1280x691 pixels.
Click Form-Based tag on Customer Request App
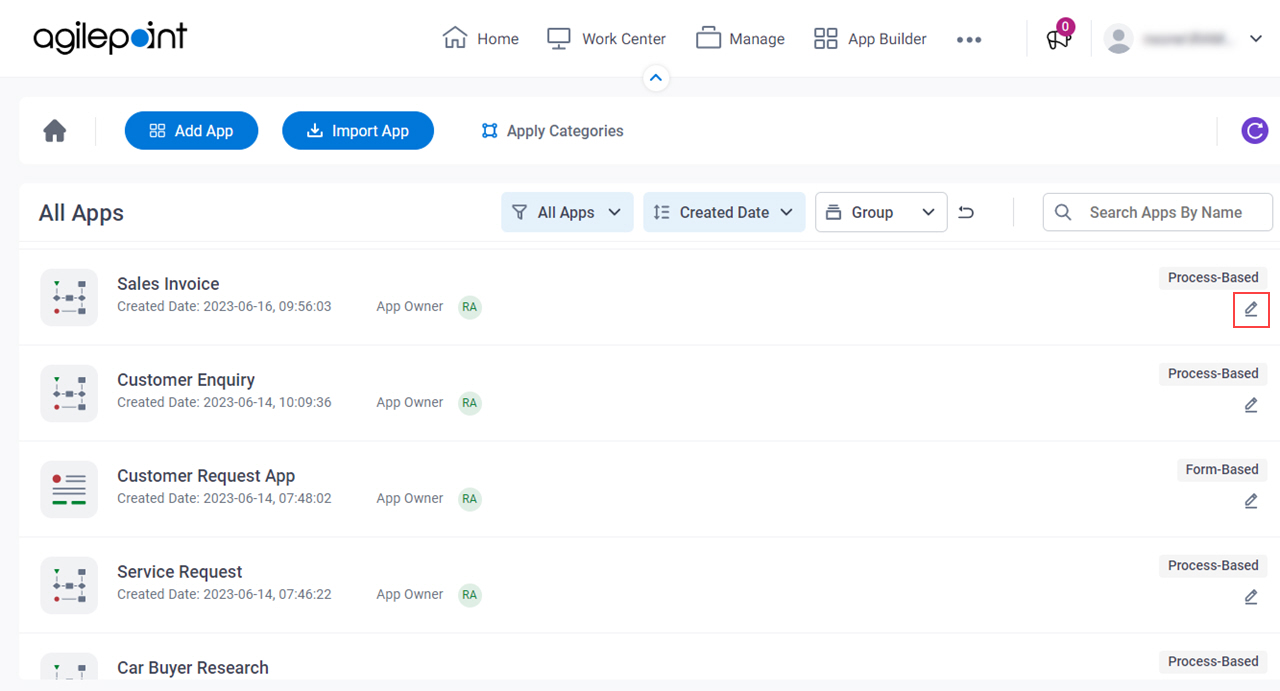[x=1222, y=470]
